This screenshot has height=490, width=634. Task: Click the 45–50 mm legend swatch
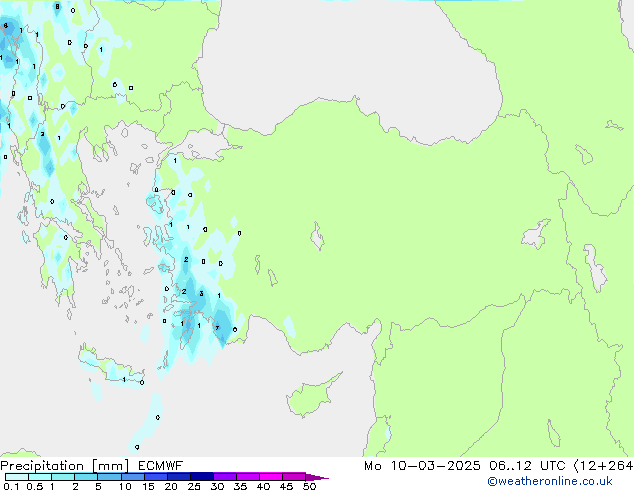click(294, 477)
